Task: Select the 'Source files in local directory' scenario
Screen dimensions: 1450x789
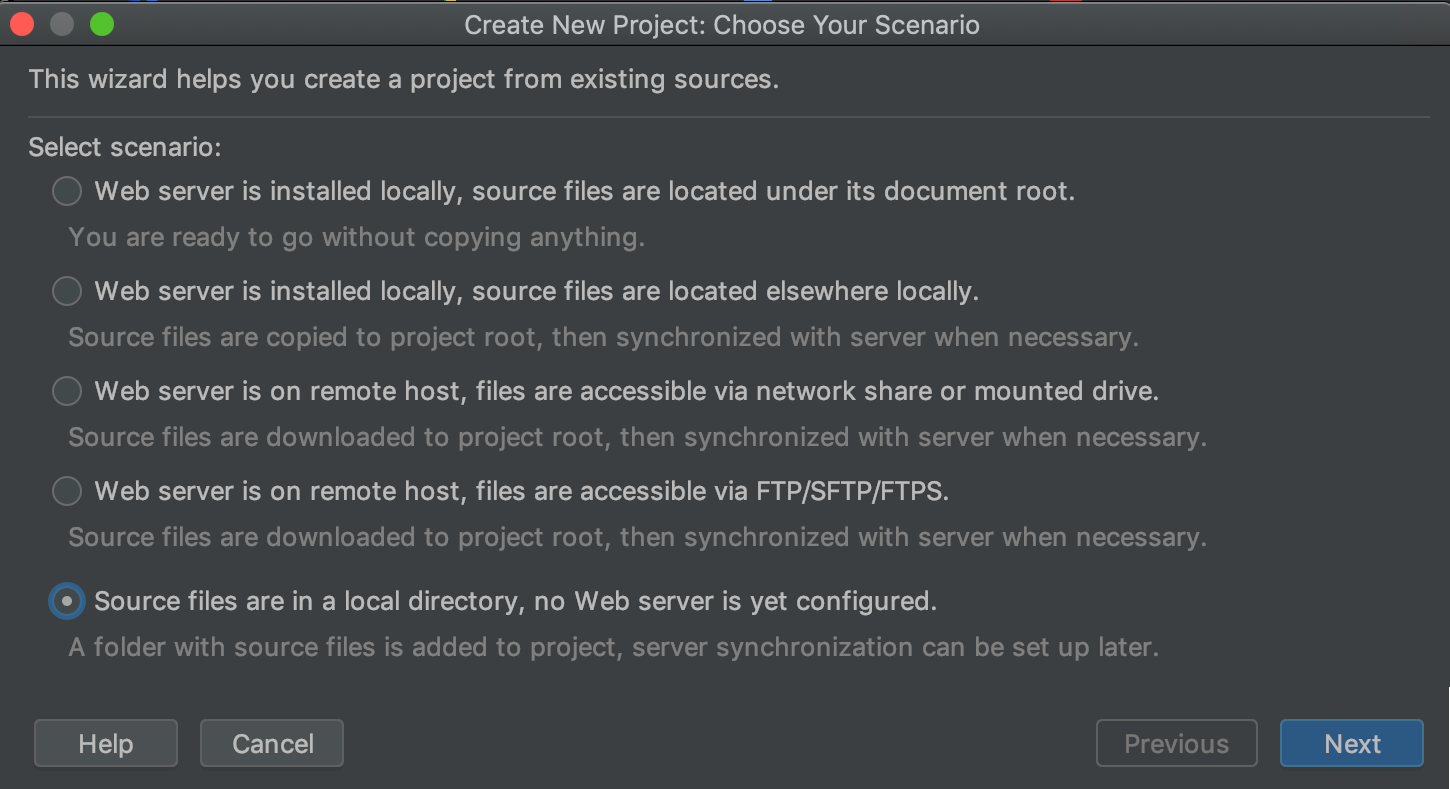Action: (66, 601)
